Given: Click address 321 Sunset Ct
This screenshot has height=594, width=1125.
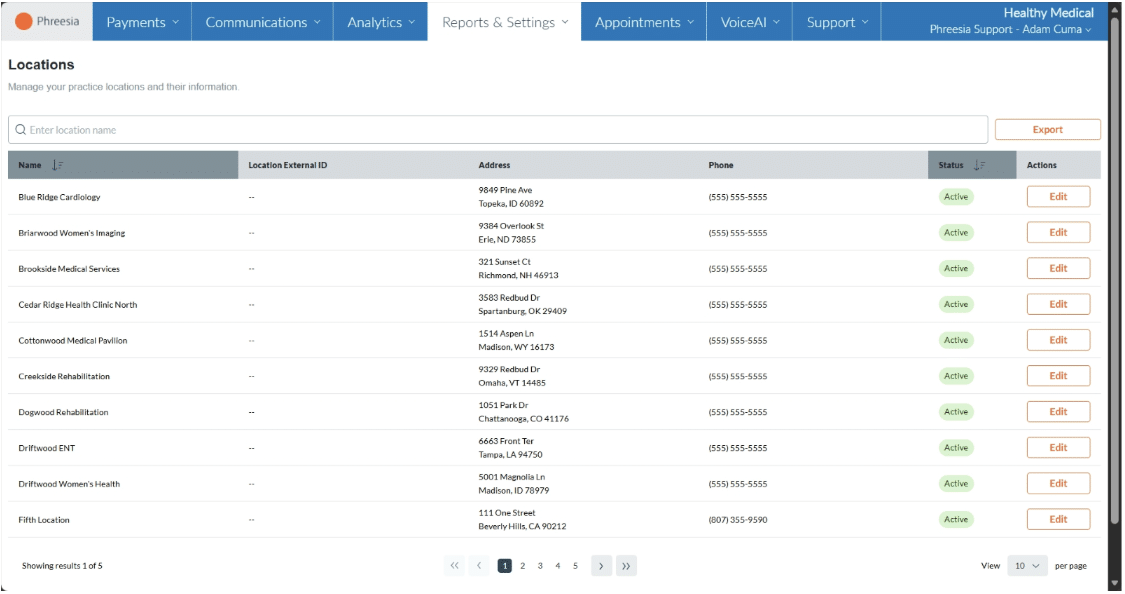Looking at the screenshot, I should [504, 262].
